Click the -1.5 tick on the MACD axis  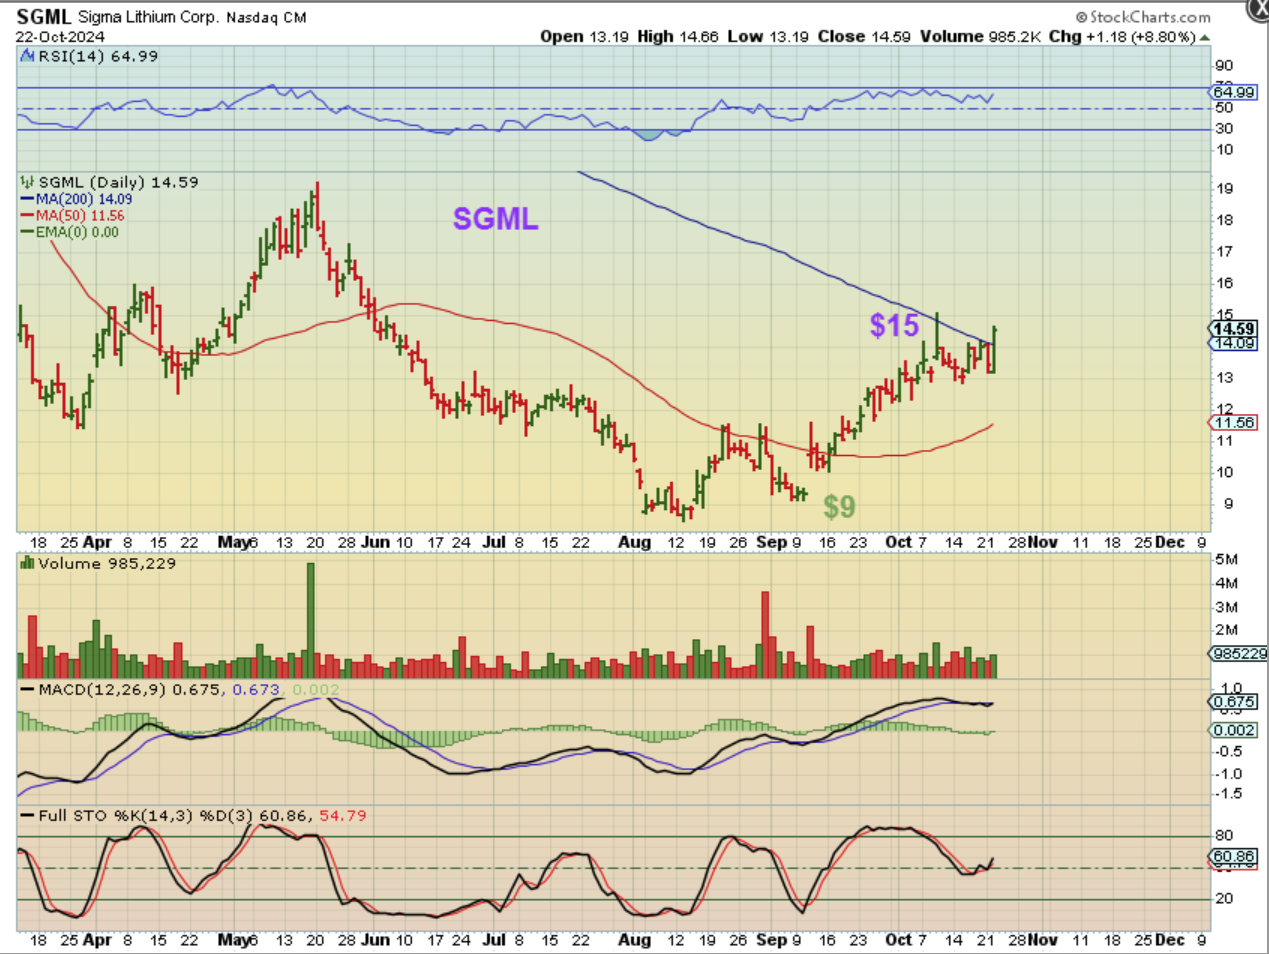click(x=1229, y=794)
